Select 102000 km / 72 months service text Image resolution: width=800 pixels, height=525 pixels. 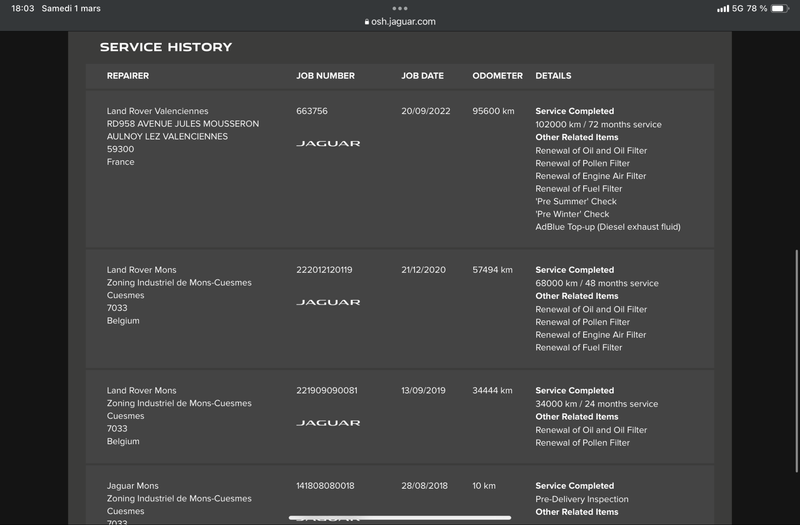pos(598,124)
